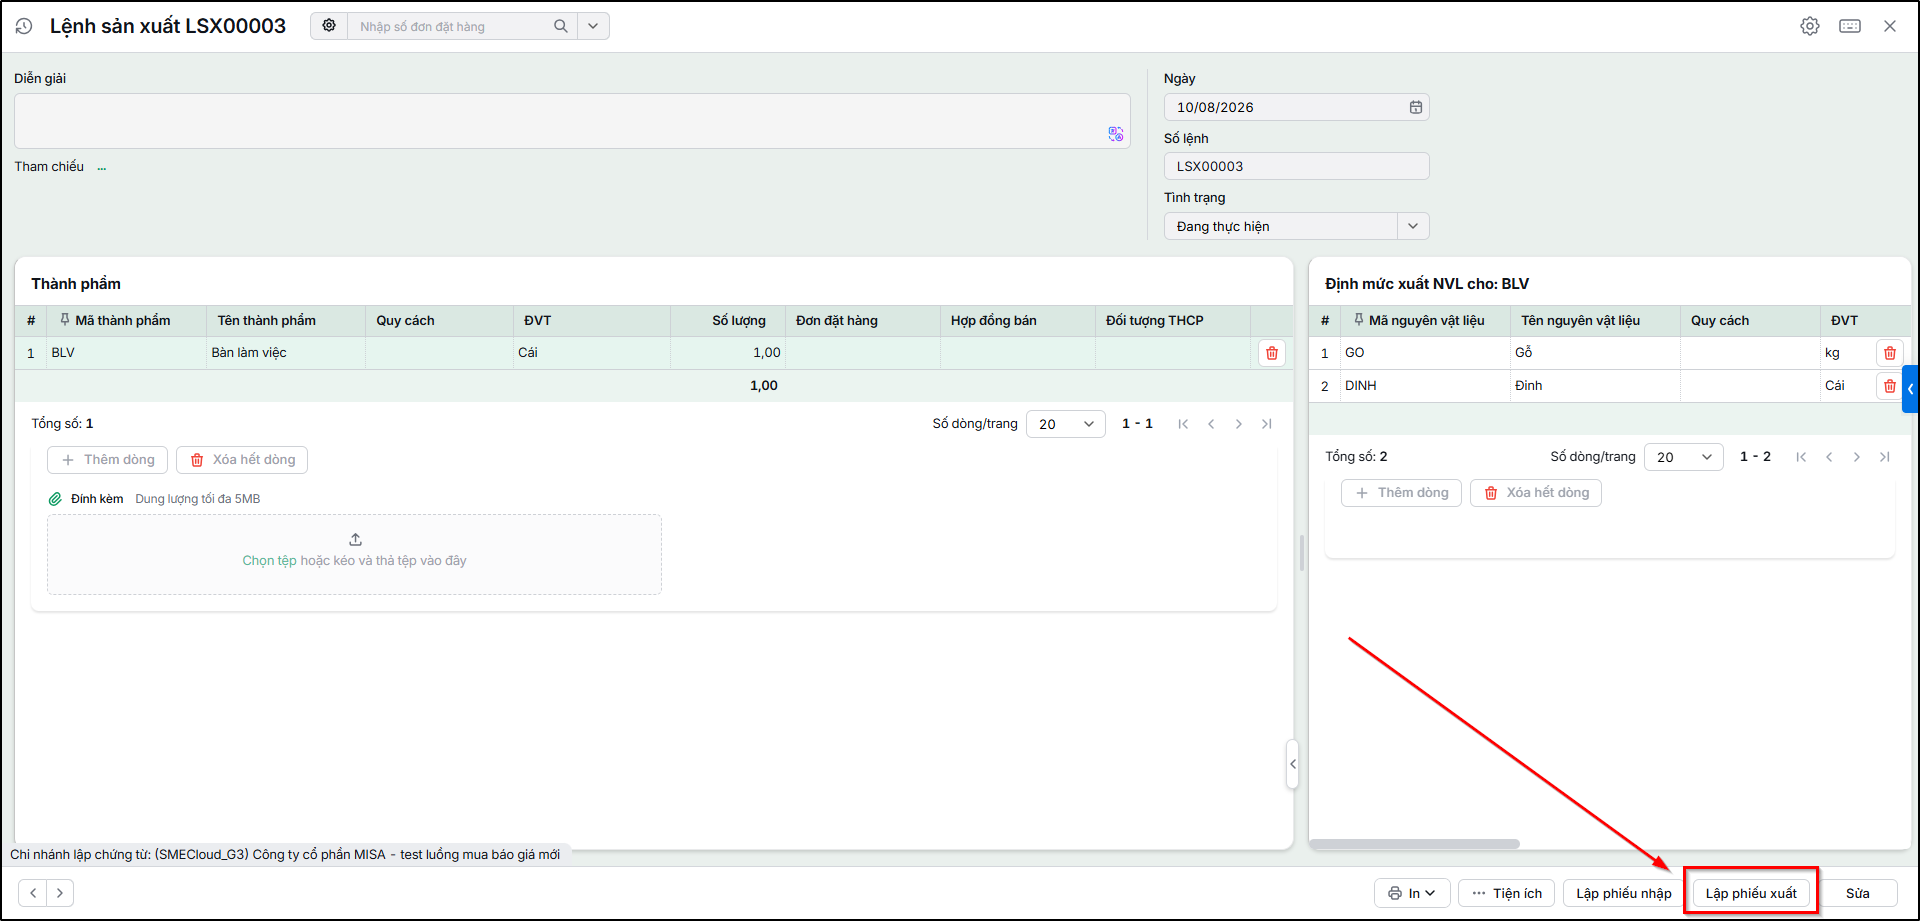Go to the next production order

tap(60, 893)
